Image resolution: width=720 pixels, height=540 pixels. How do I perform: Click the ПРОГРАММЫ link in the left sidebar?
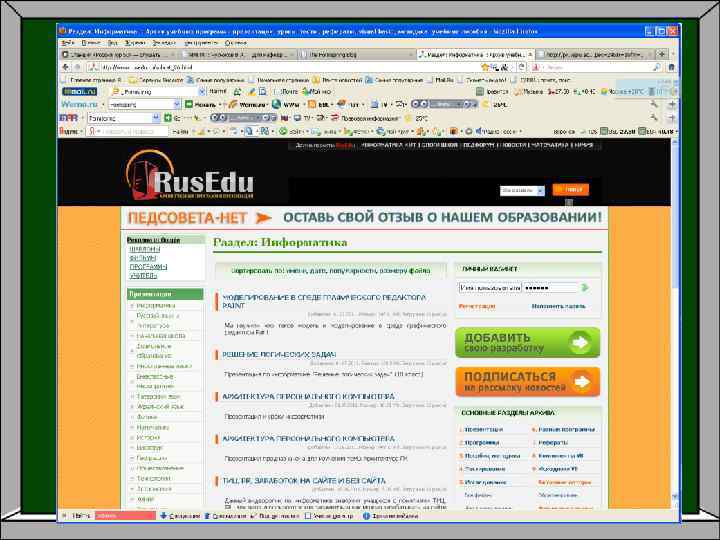pos(148,267)
